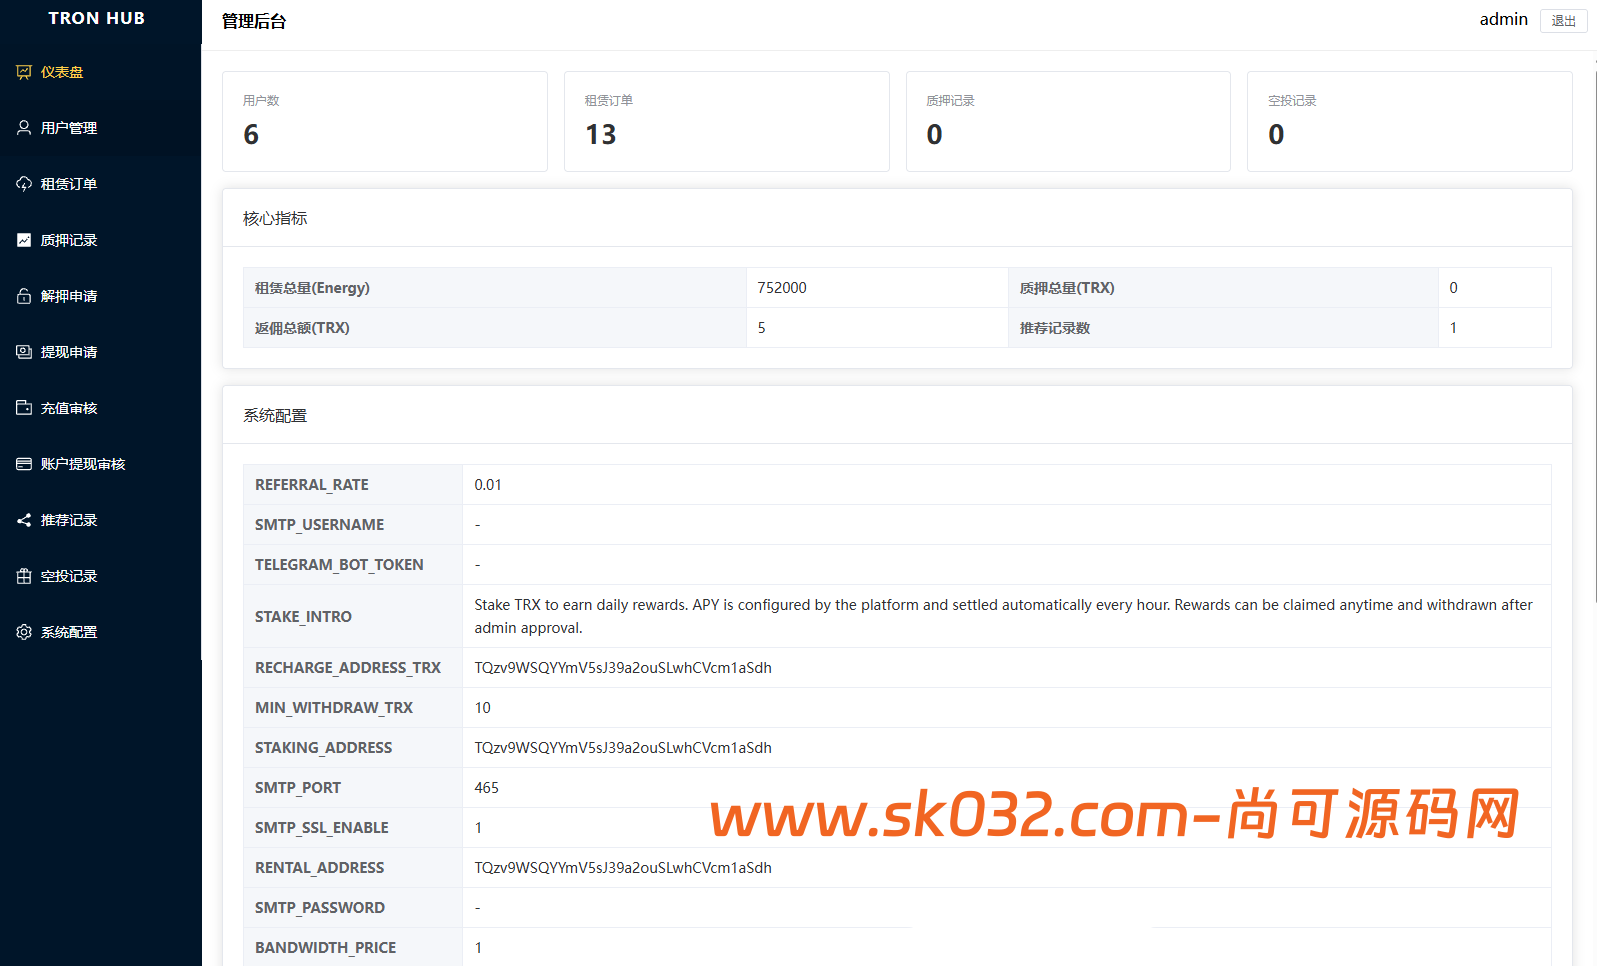The height and width of the screenshot is (966, 1597).
Task: Click the wallet icon beside 提现申请
Action: click(x=24, y=352)
